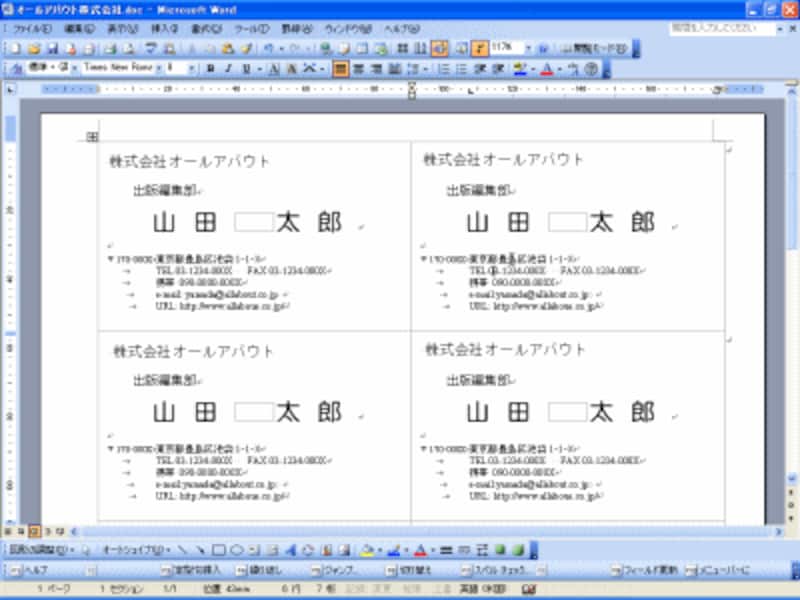The height and width of the screenshot is (600, 800).
Task: Click the Paste clipboard icon
Action: pos(228,48)
